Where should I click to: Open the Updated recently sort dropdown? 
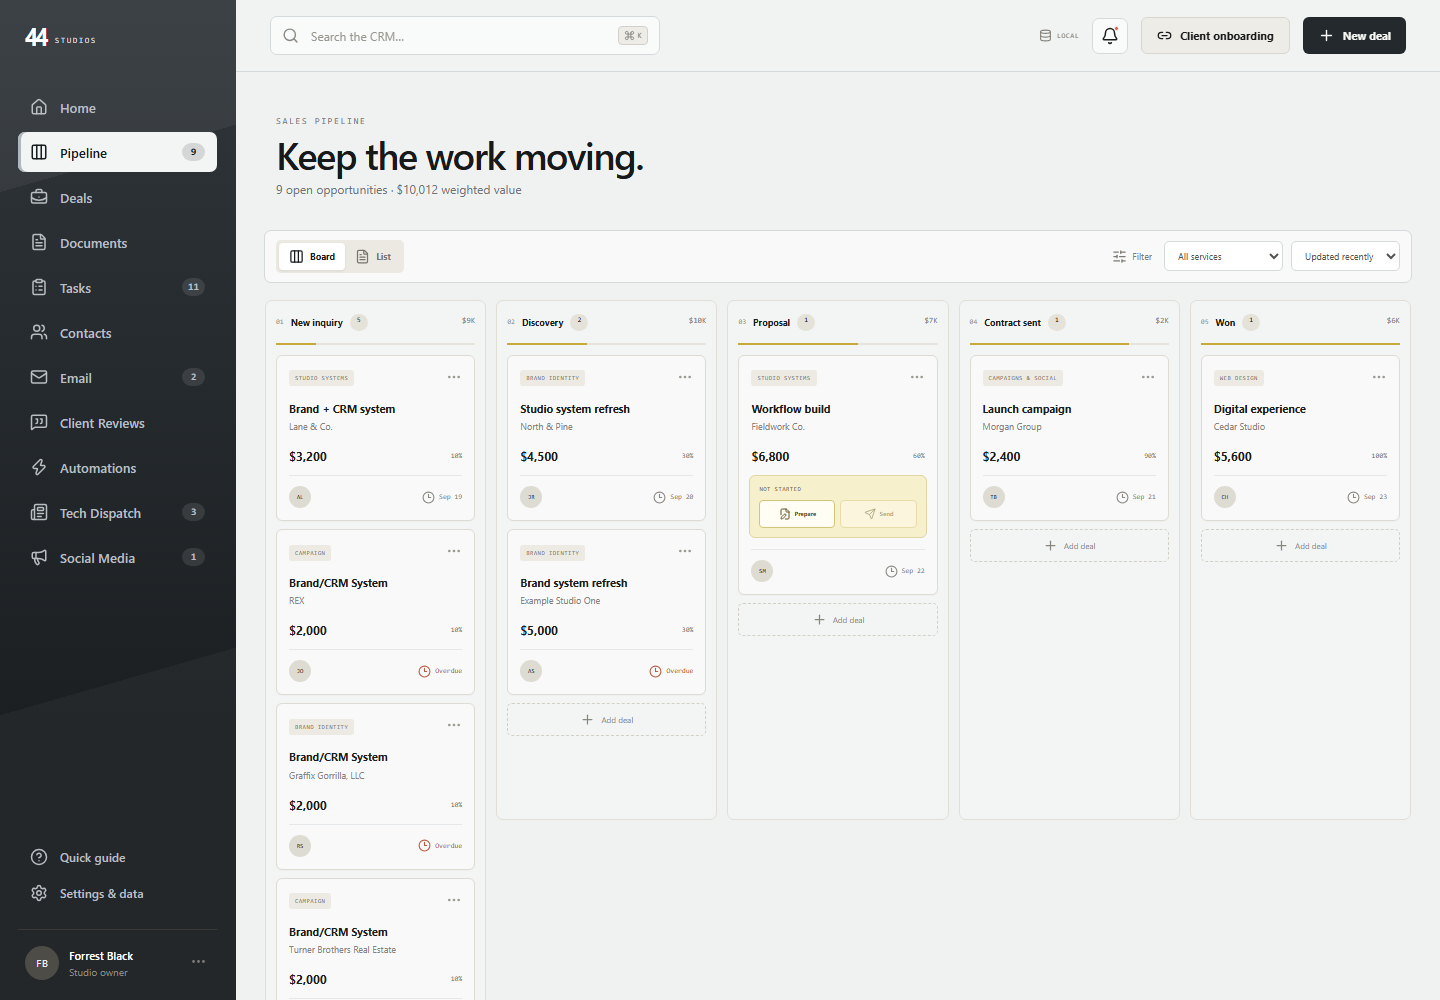point(1345,257)
